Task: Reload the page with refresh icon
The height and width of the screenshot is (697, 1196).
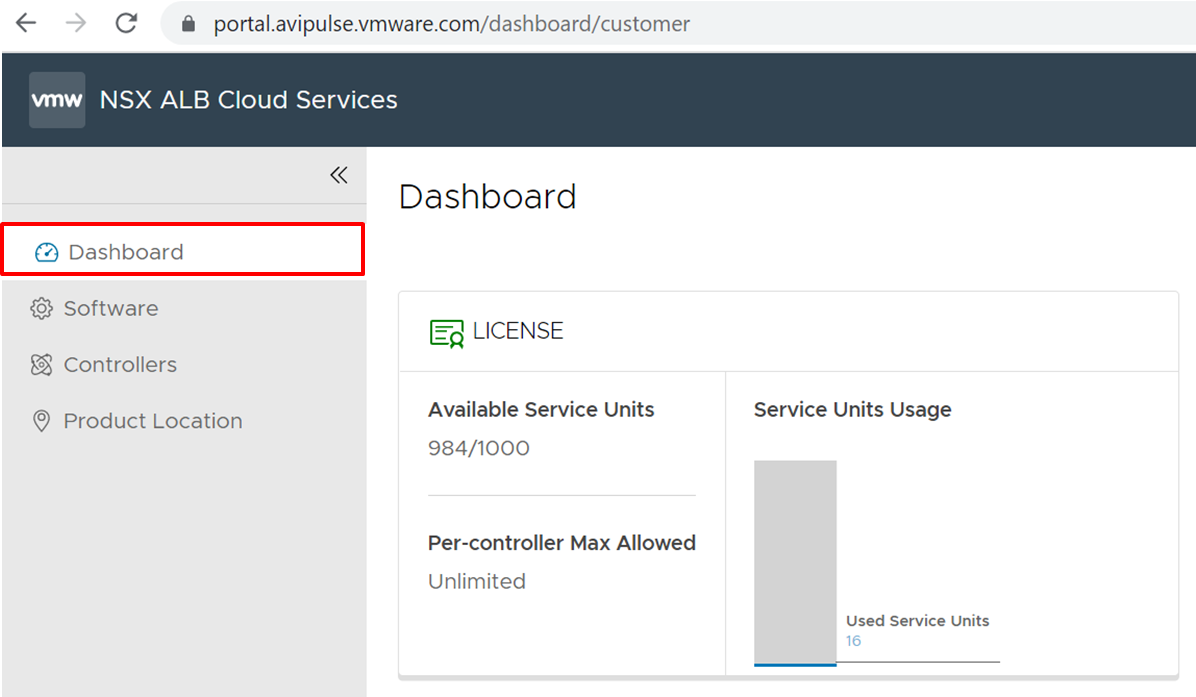Action: [126, 23]
